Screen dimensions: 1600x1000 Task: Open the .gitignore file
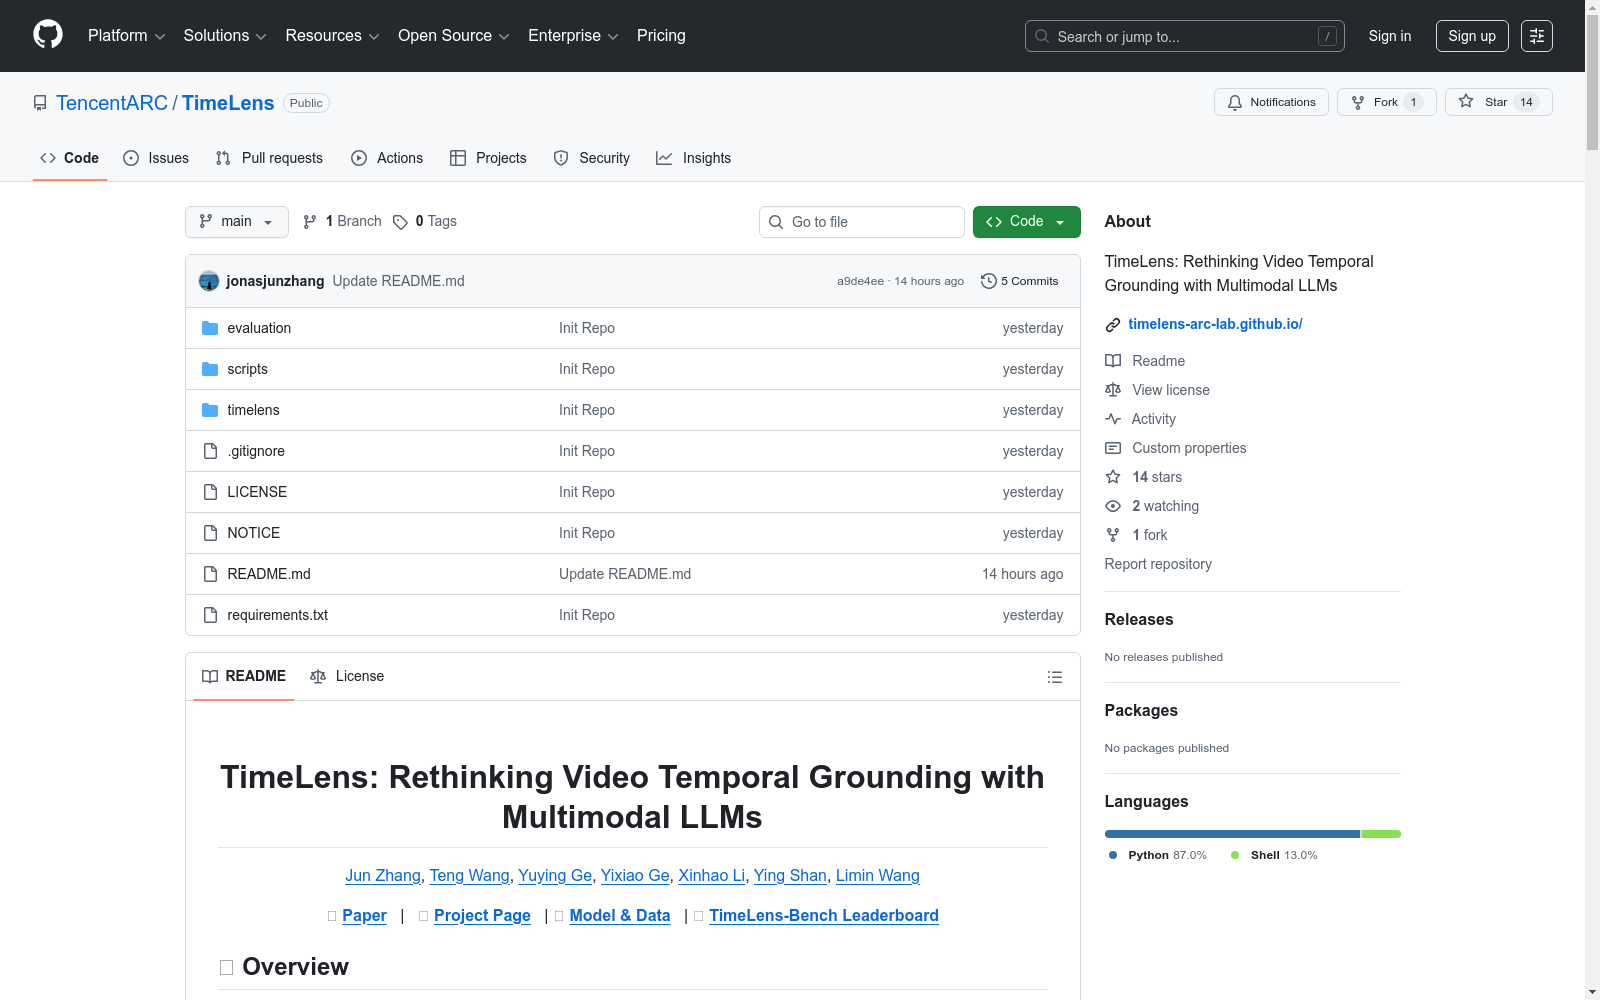[x=256, y=451]
